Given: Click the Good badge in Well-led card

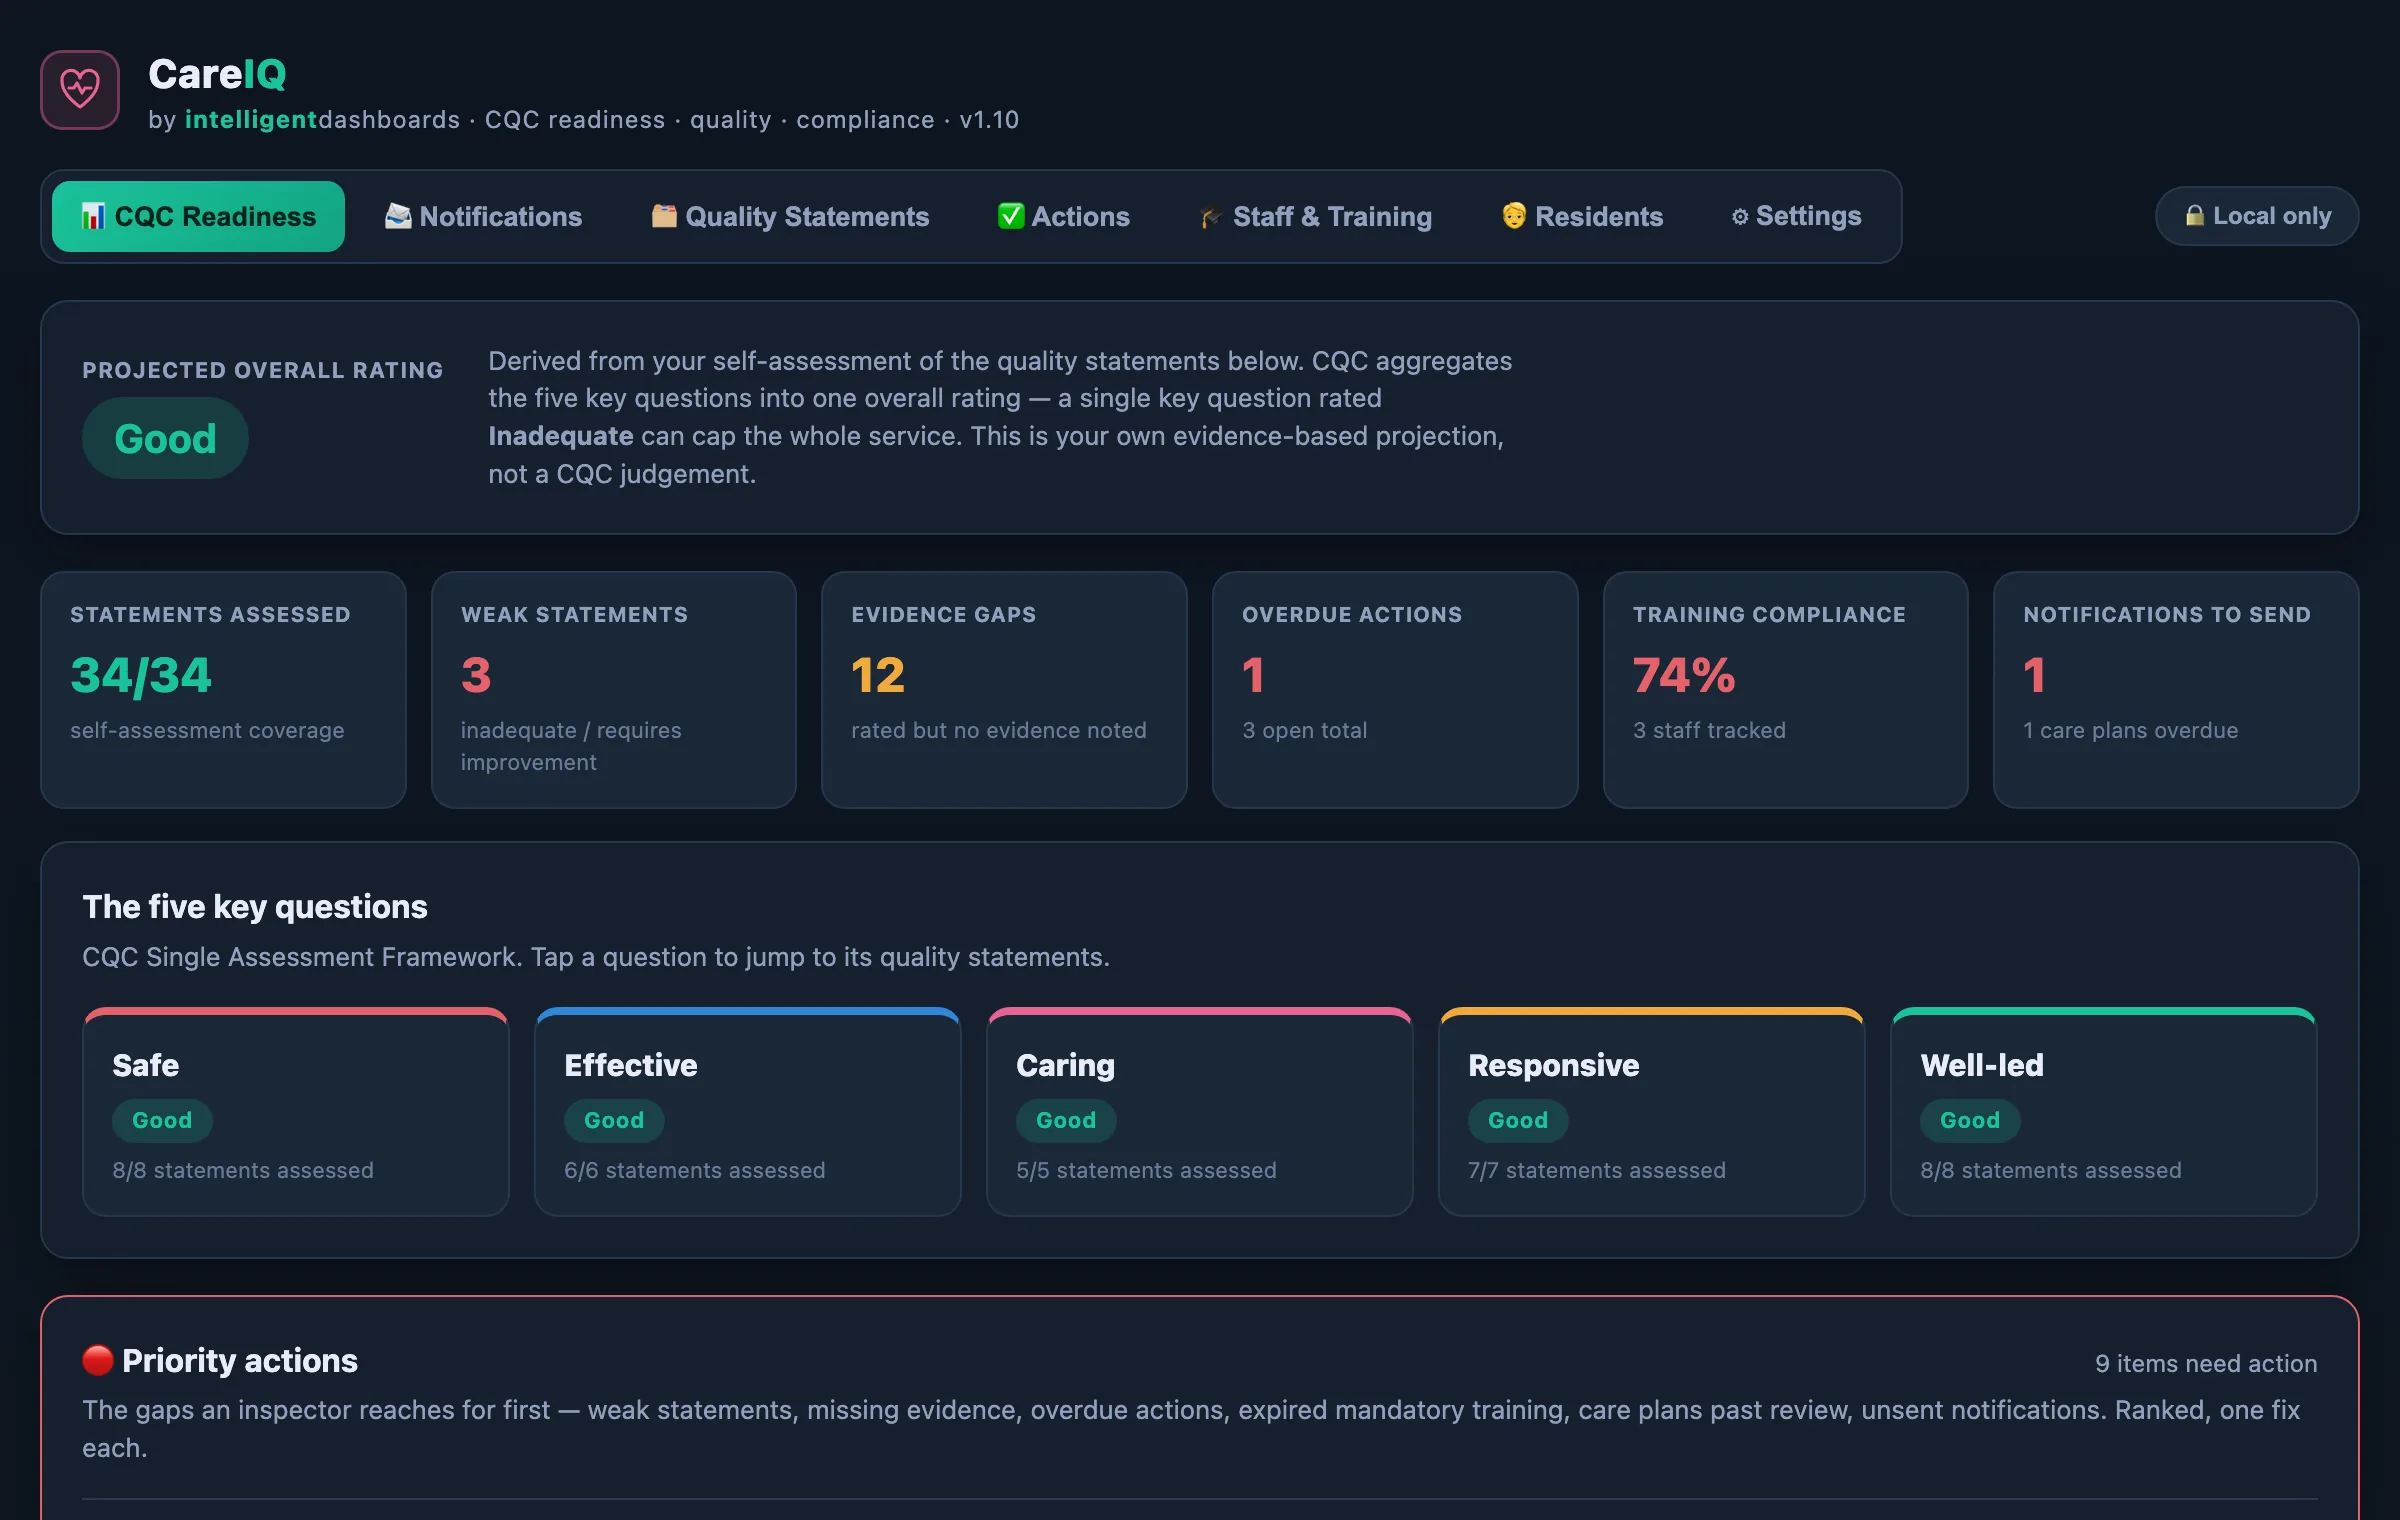Looking at the screenshot, I should click(1970, 1120).
